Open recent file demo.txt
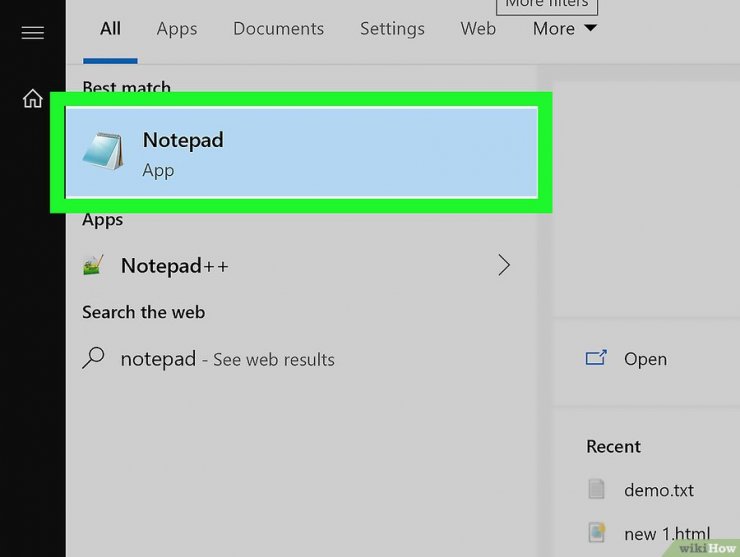Image resolution: width=740 pixels, height=557 pixels. (x=659, y=490)
